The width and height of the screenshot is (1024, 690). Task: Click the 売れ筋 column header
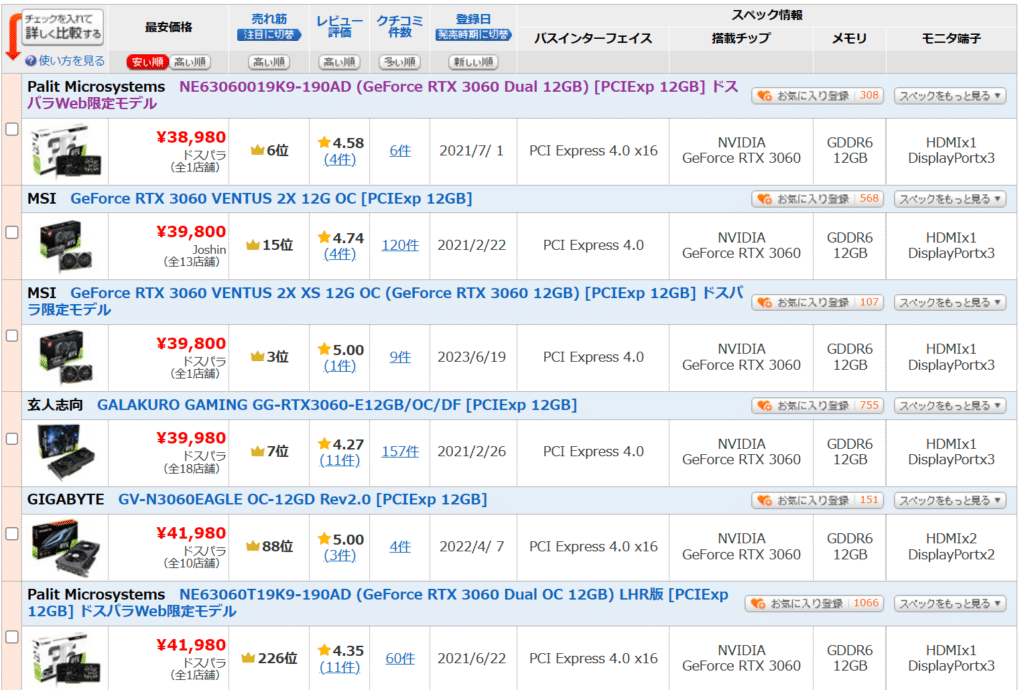click(269, 19)
